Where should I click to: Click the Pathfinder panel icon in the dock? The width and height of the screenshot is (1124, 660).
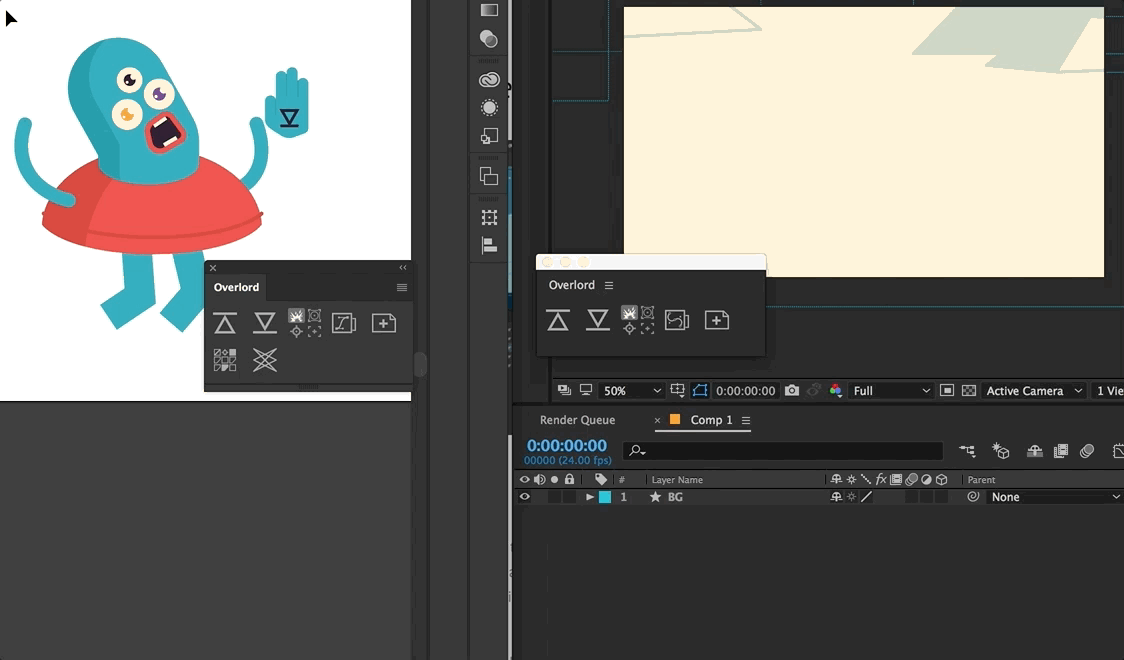489,177
